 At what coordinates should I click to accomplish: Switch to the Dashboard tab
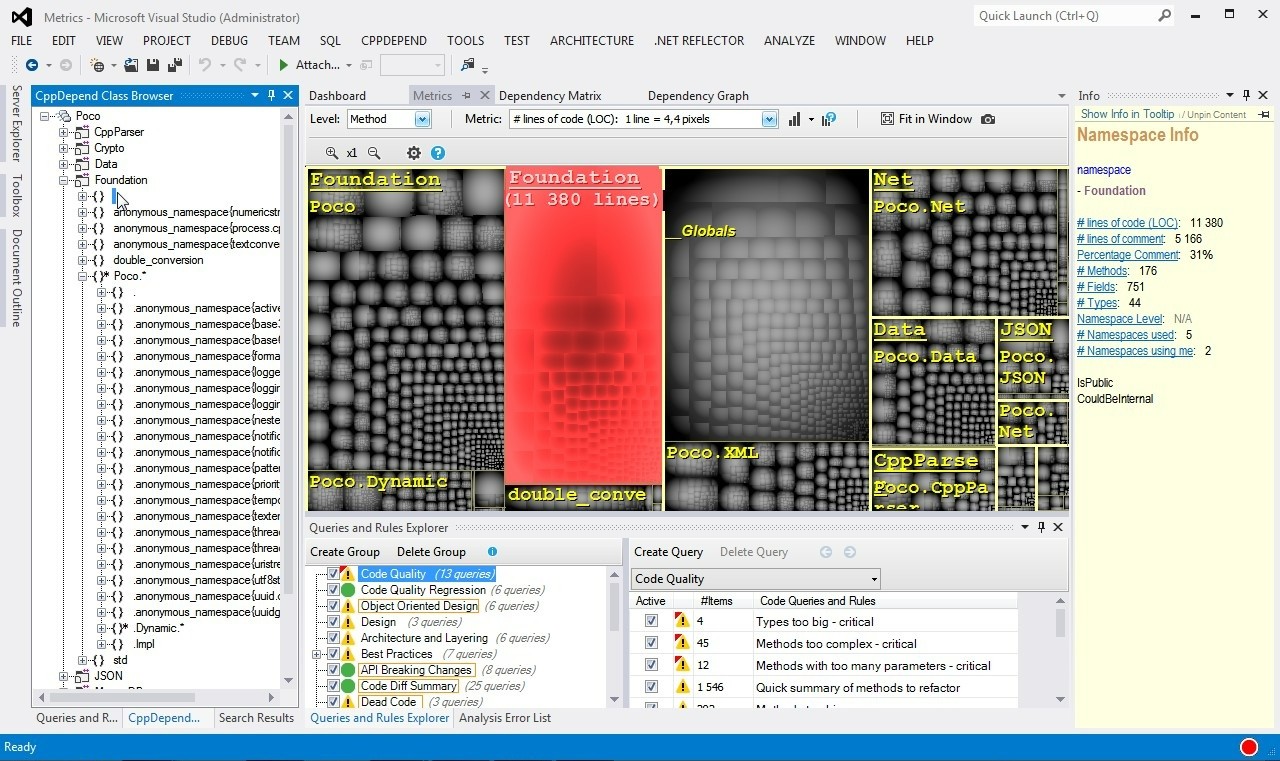[337, 96]
